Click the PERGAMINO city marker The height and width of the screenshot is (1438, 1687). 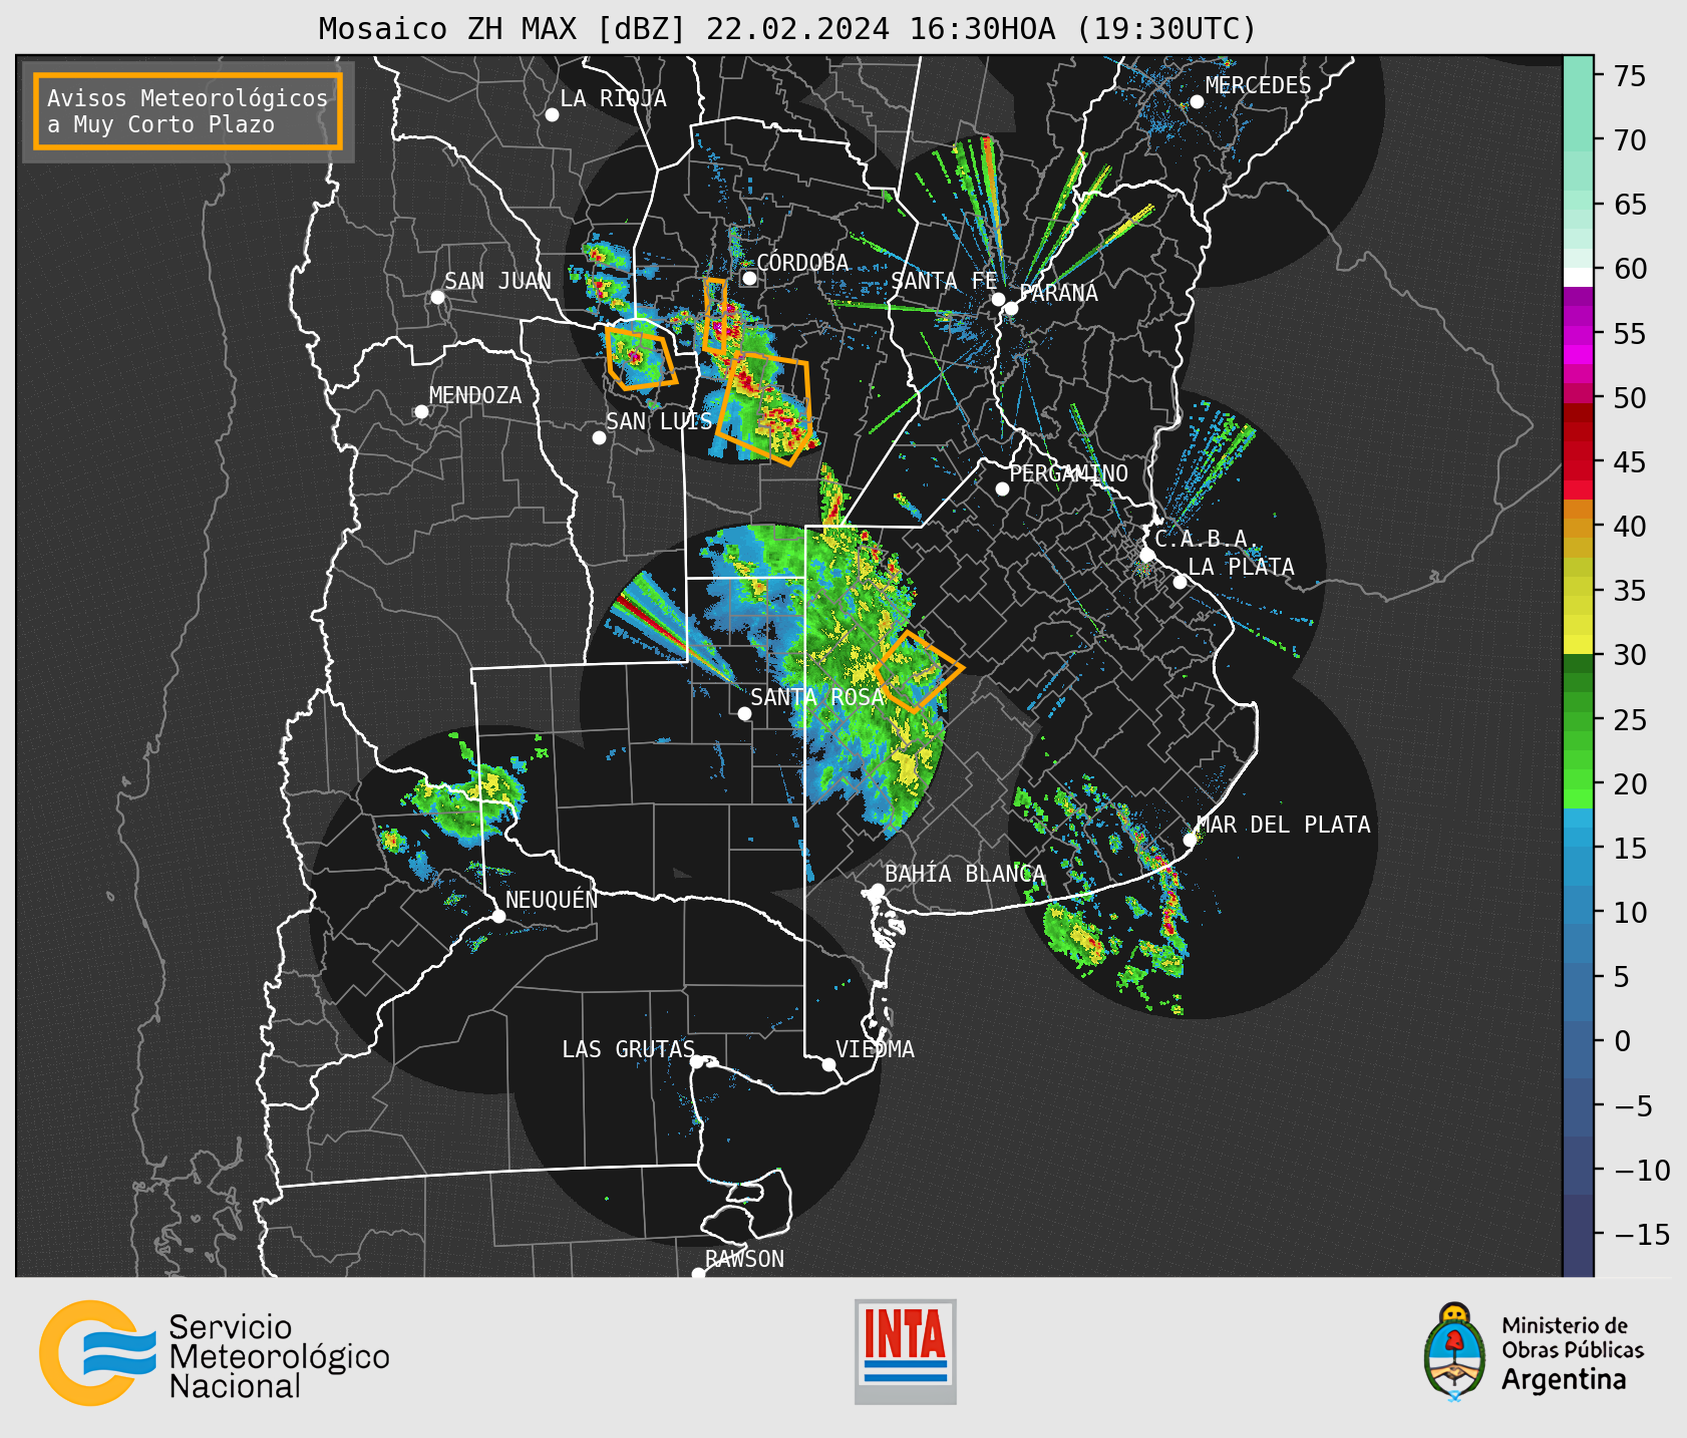click(x=1002, y=489)
